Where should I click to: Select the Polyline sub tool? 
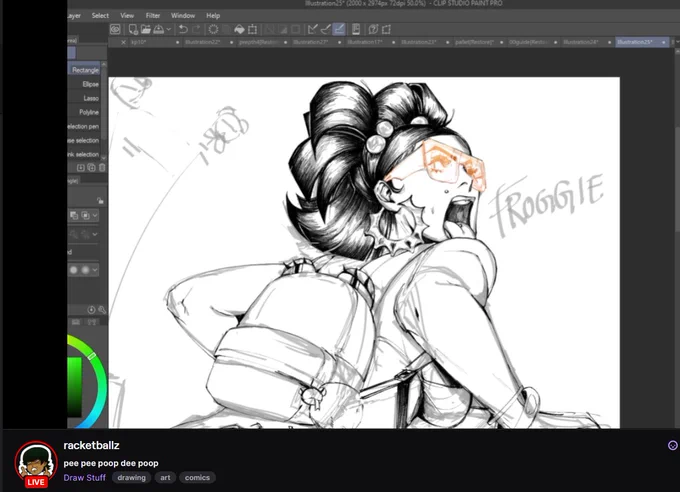click(84, 112)
